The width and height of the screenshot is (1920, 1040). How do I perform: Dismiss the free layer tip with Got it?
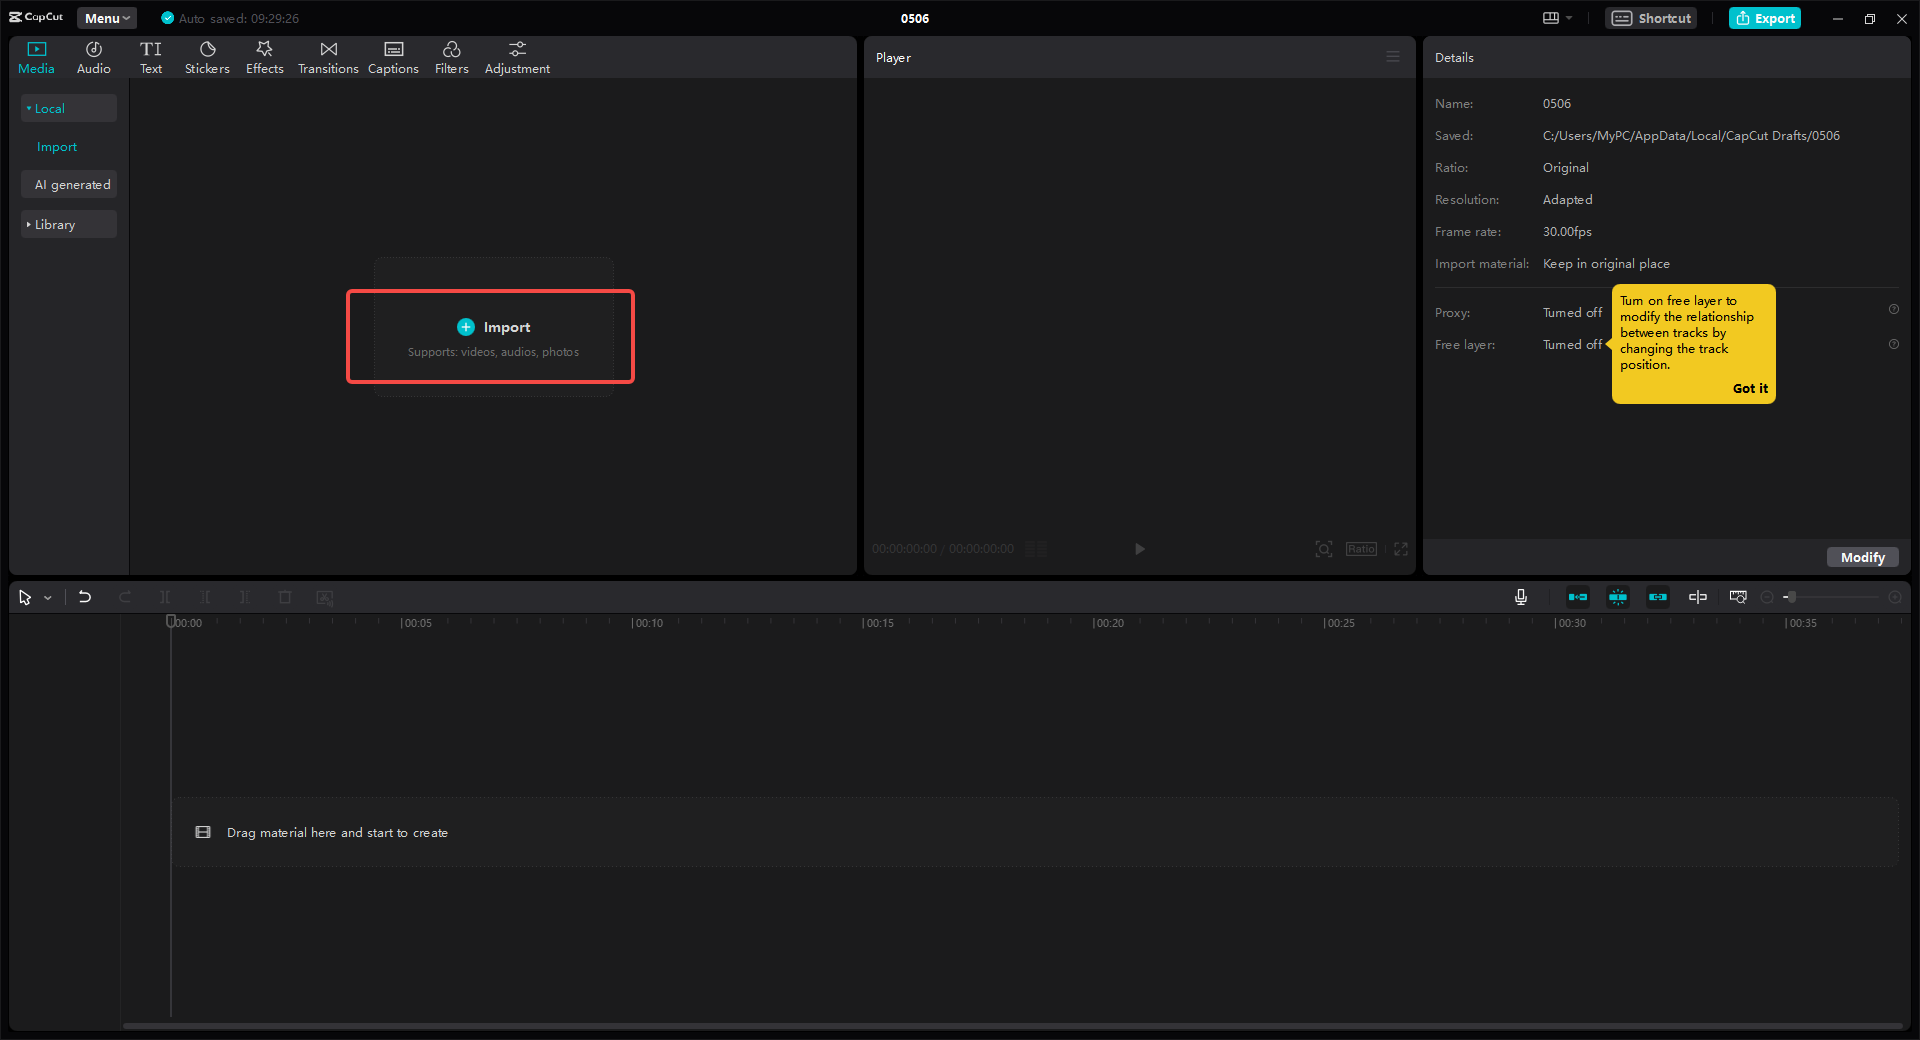[1751, 388]
